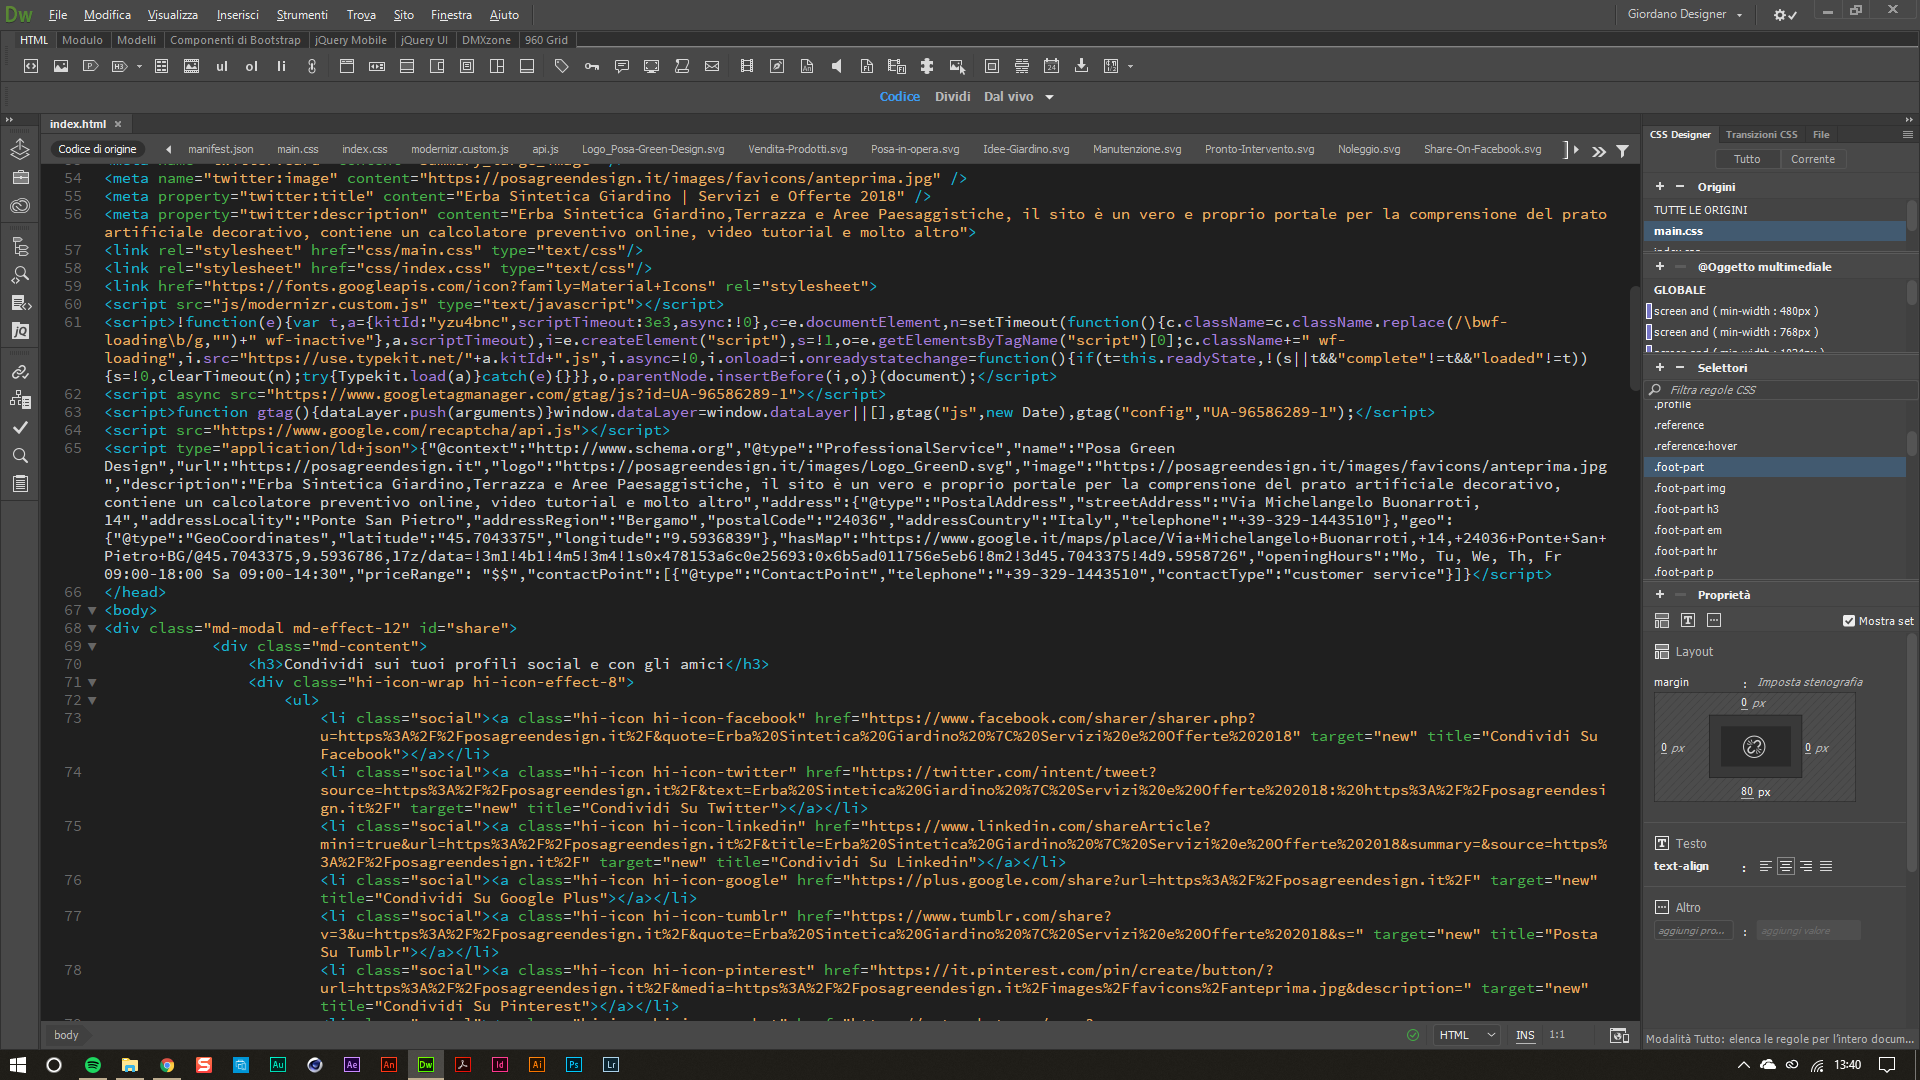Collapse the ul at line 72
The height and width of the screenshot is (1080, 1920).
coord(92,700)
